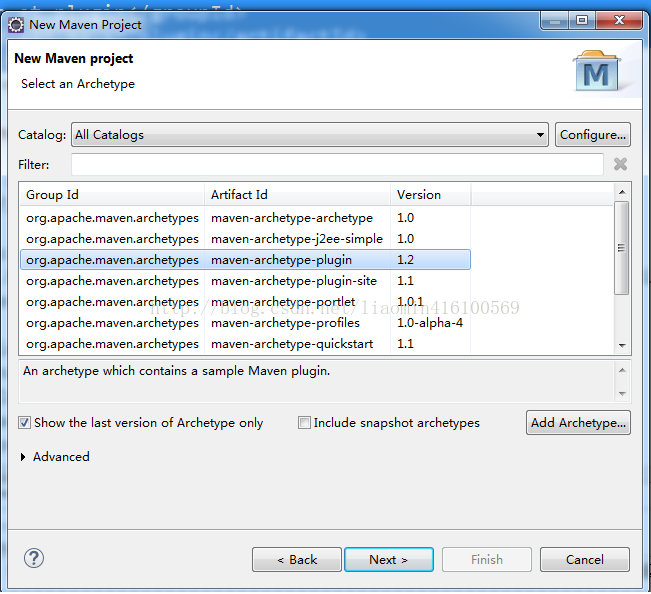Click inside the Filter text field

pos(337,164)
